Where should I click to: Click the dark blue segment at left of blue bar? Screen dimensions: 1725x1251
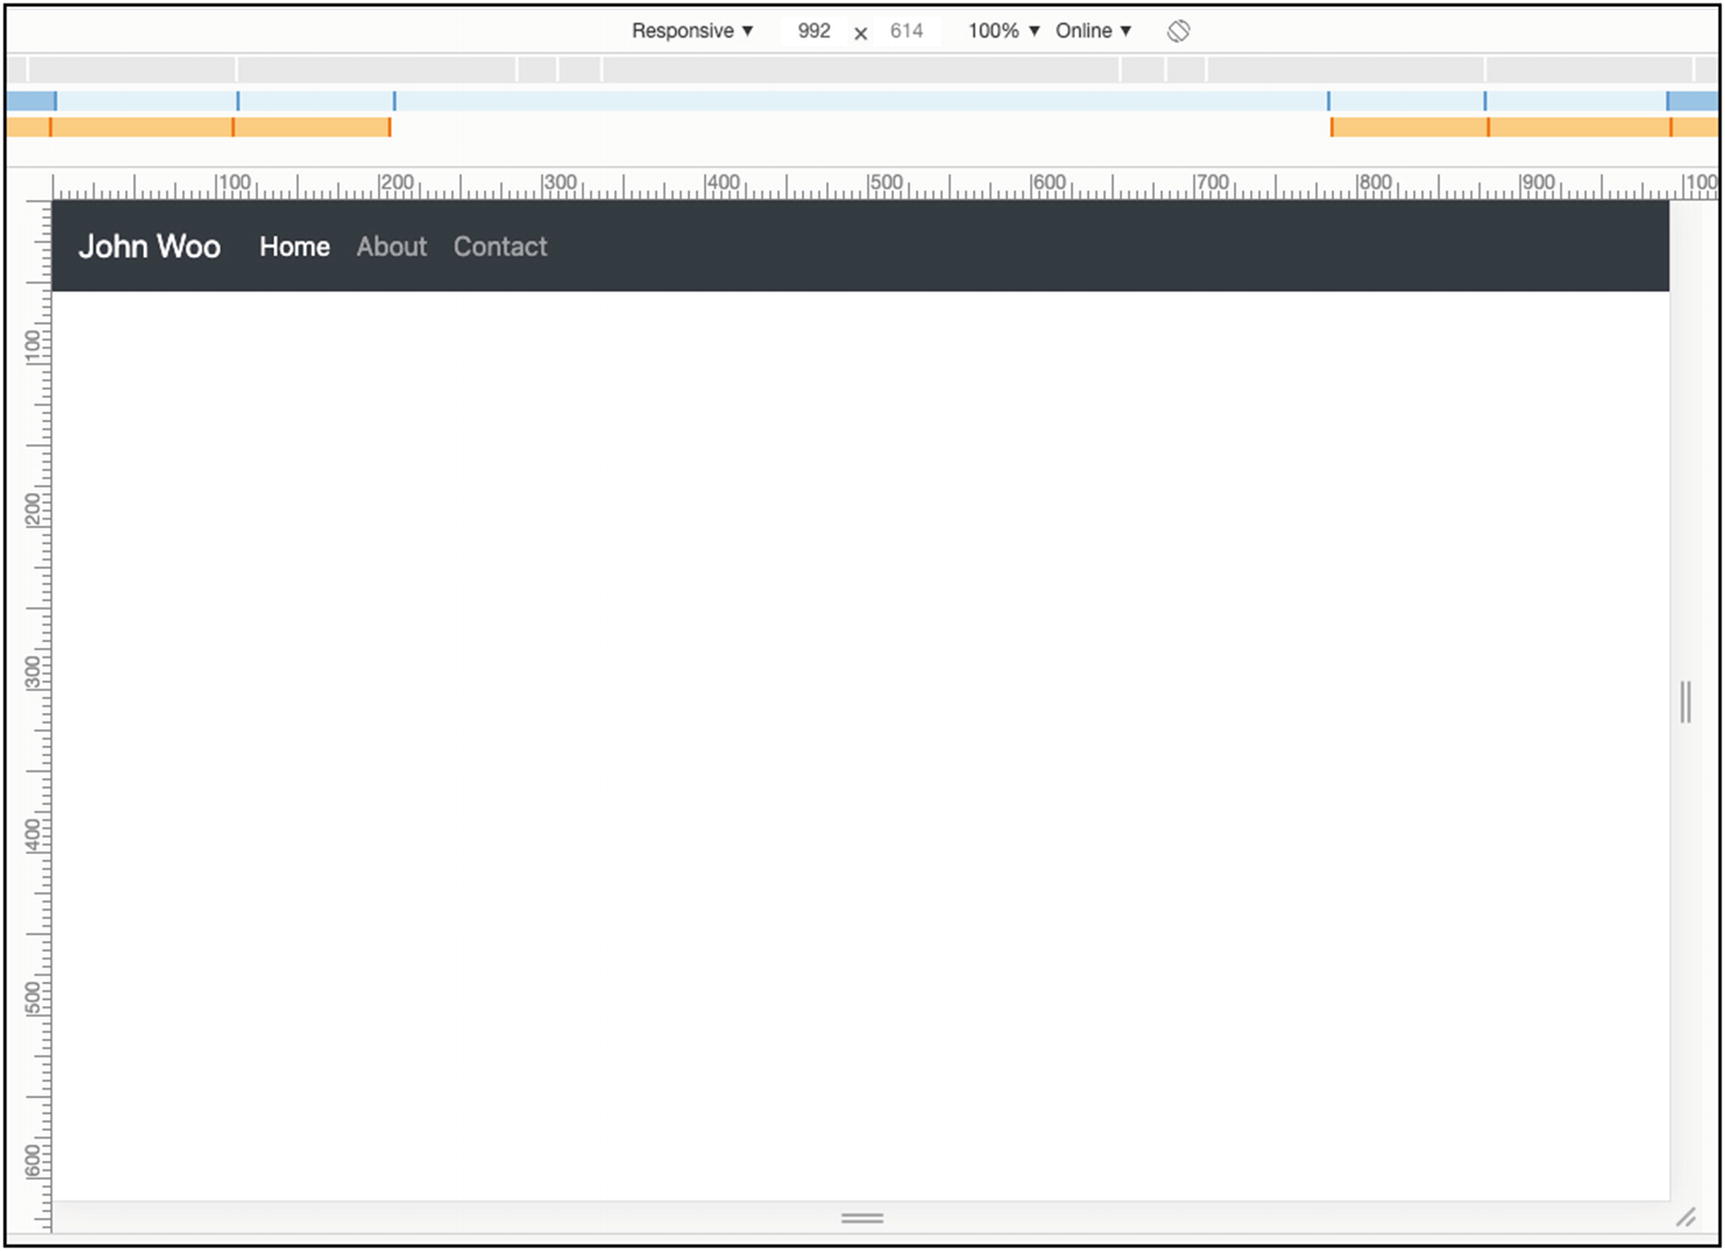point(30,101)
